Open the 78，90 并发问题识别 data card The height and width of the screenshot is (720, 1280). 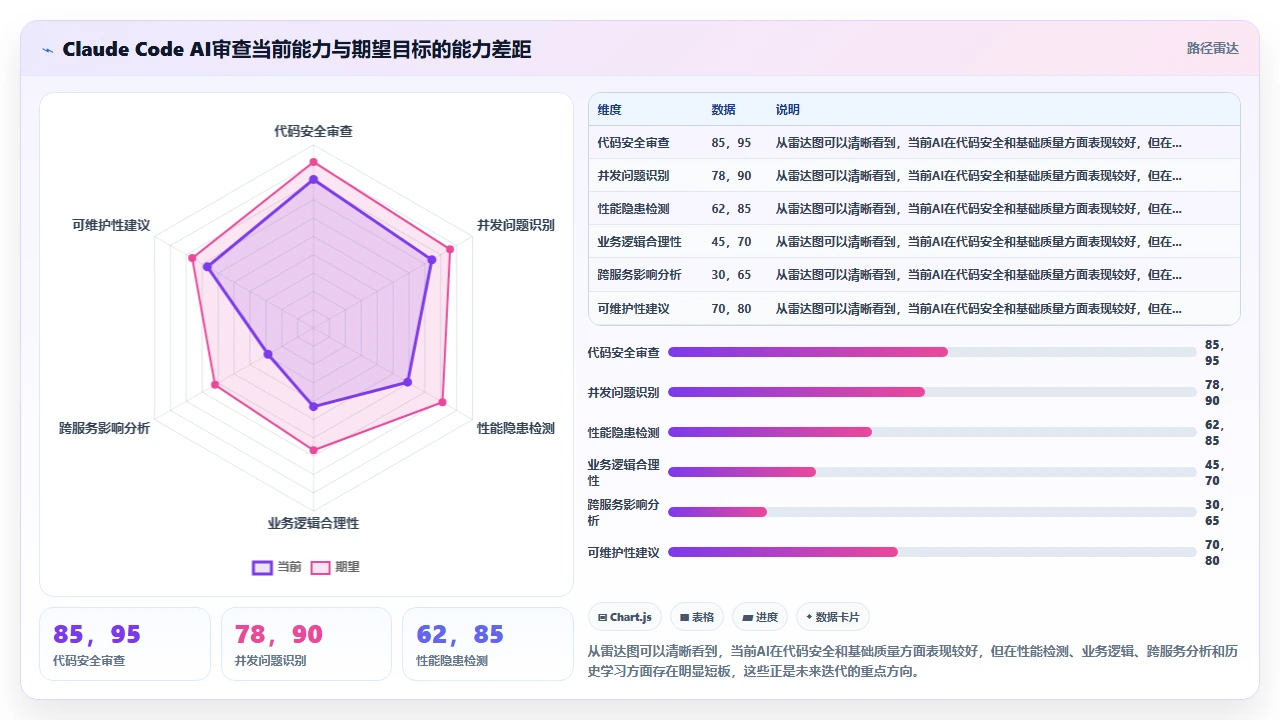306,644
